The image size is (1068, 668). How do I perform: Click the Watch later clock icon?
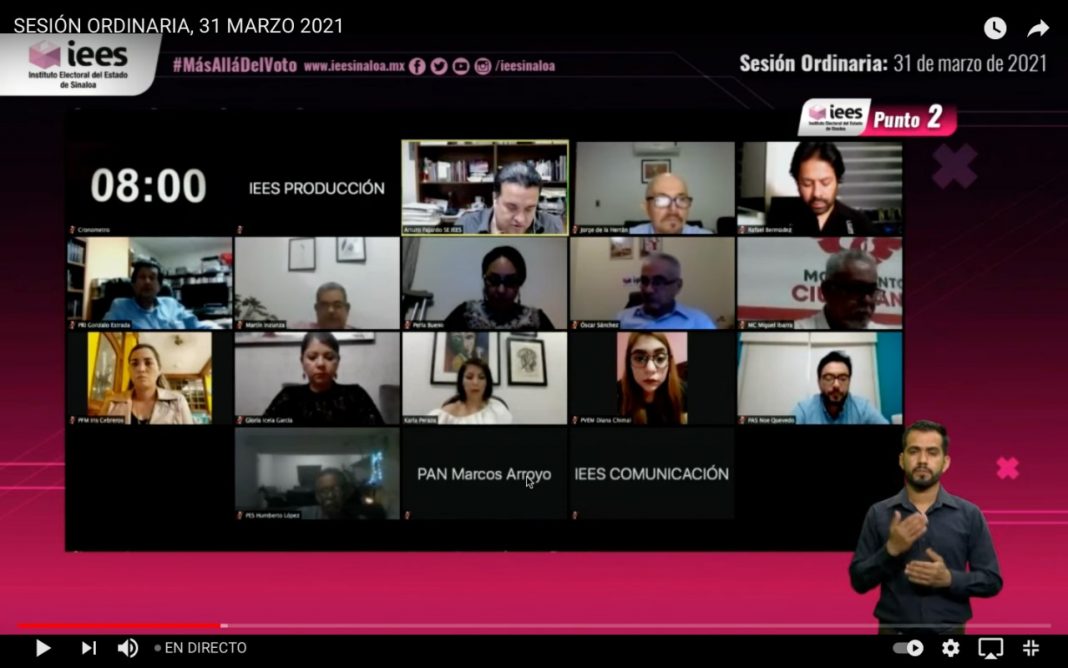(994, 28)
